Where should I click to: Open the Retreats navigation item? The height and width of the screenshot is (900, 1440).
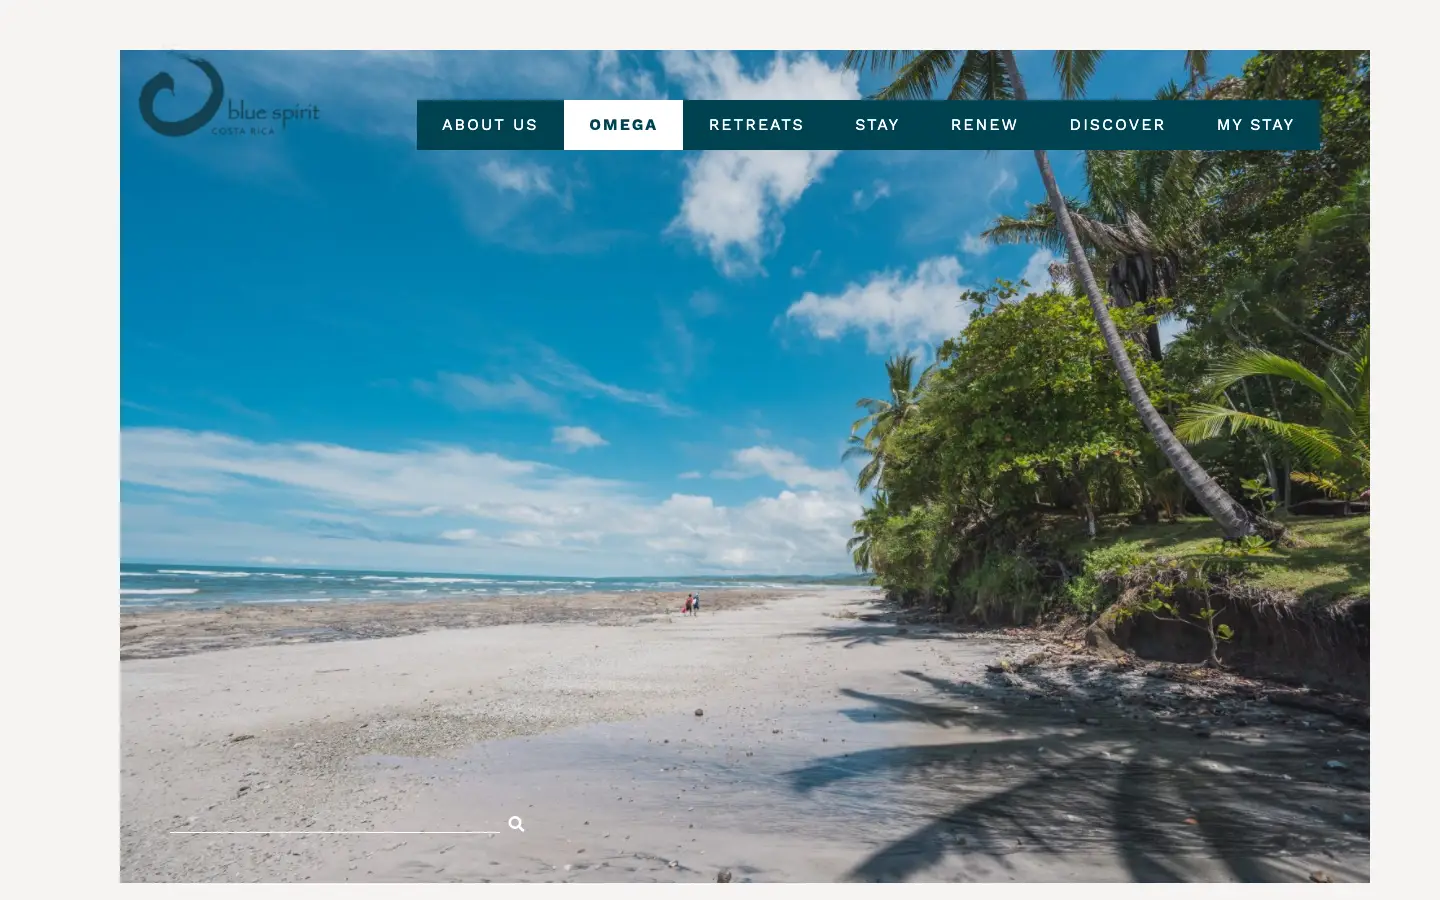click(x=756, y=125)
